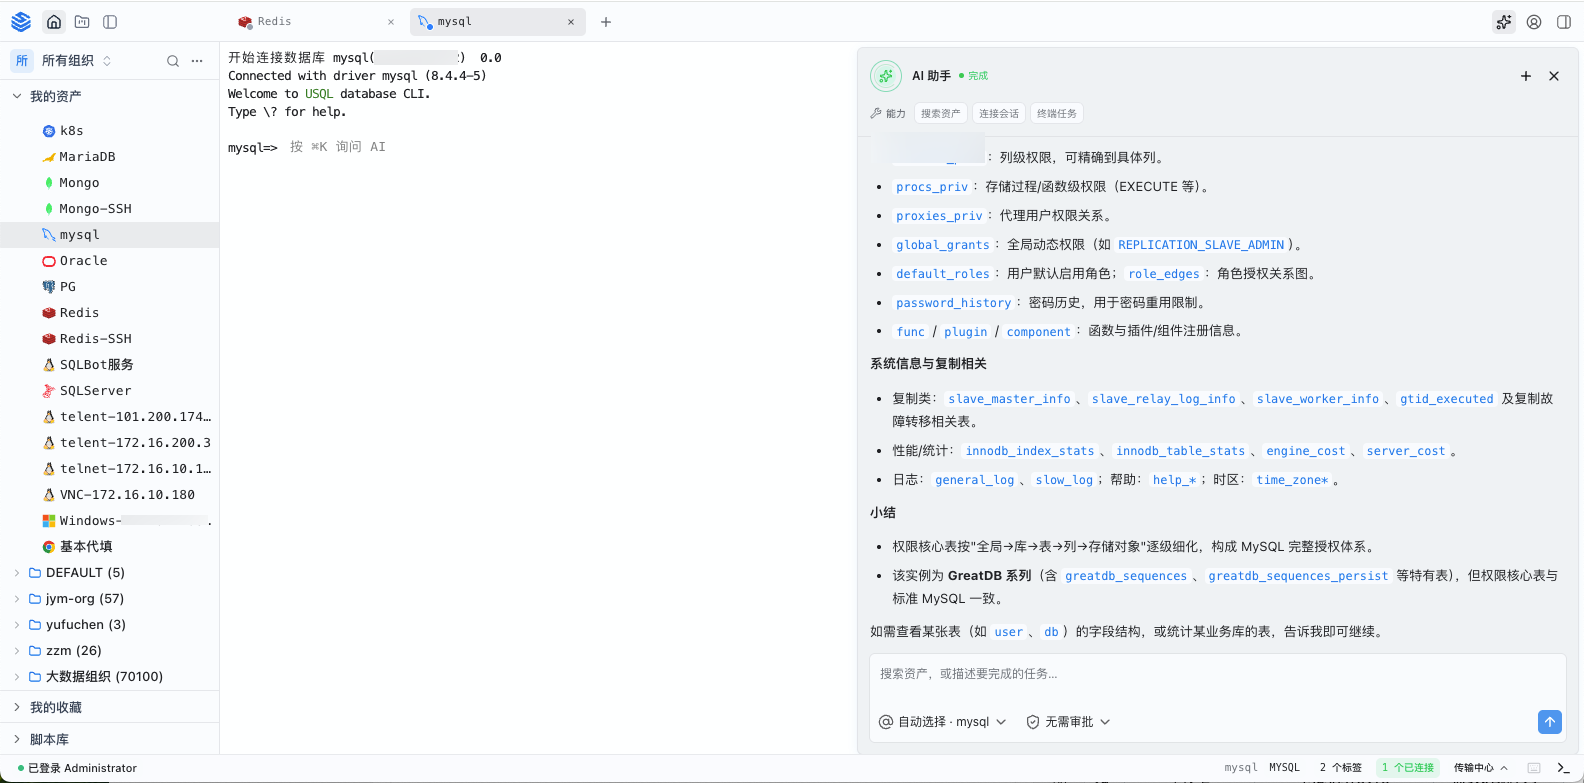Open the VNC-172.16.10.180 asset
The image size is (1584, 783).
click(x=110, y=495)
